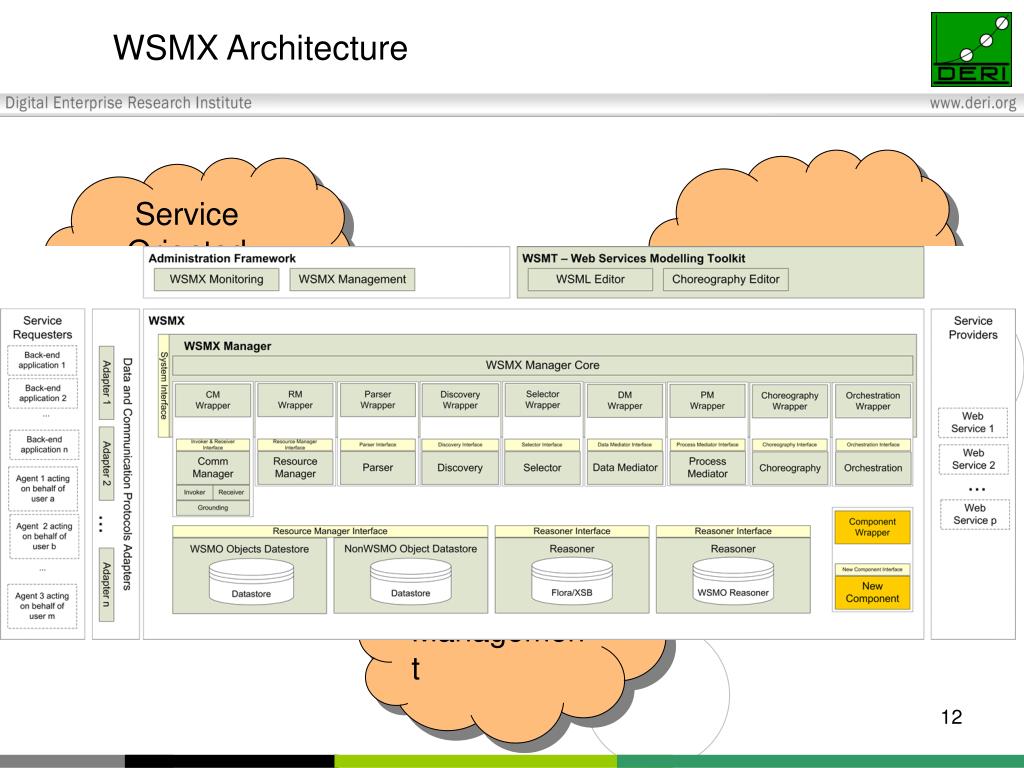Click the Process Mediator component box
The image size is (1024, 768).
tap(707, 468)
